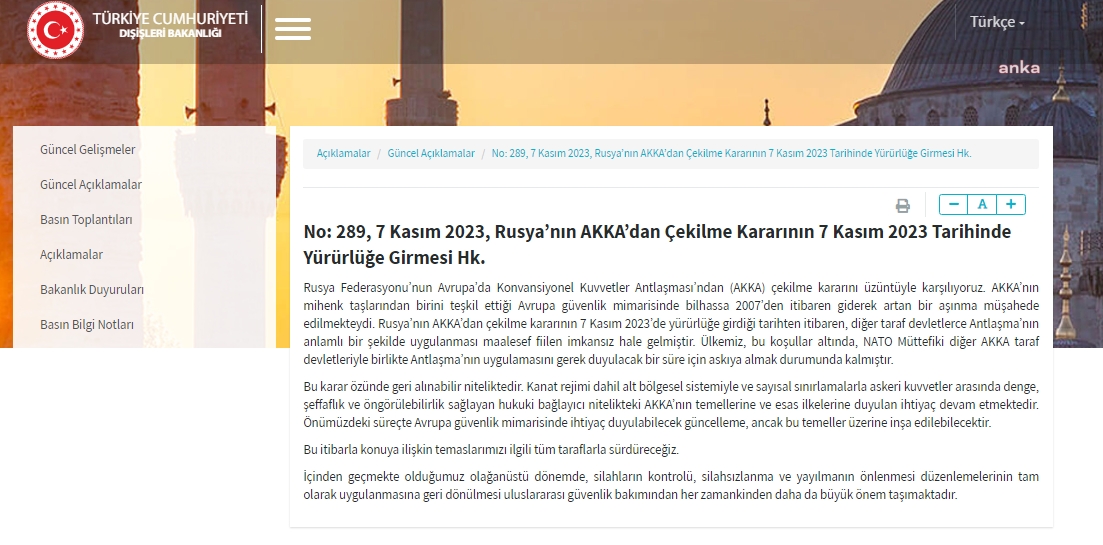Increase font size with plus button
1103x545 pixels.
tap(1011, 204)
